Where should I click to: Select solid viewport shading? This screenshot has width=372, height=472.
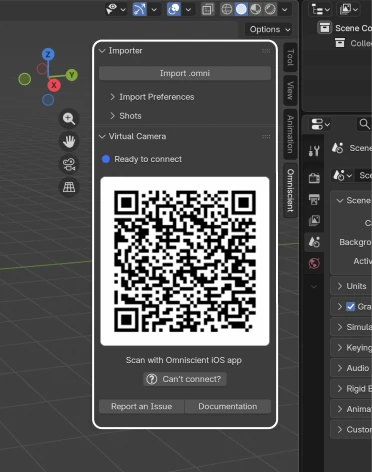[x=241, y=9]
